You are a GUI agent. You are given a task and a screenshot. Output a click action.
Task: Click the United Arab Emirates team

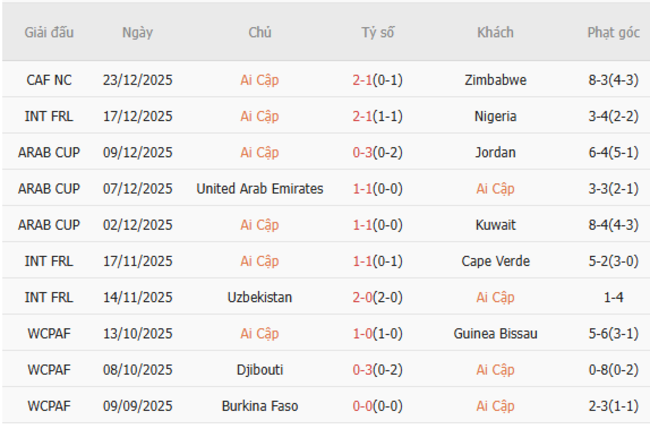(x=260, y=188)
